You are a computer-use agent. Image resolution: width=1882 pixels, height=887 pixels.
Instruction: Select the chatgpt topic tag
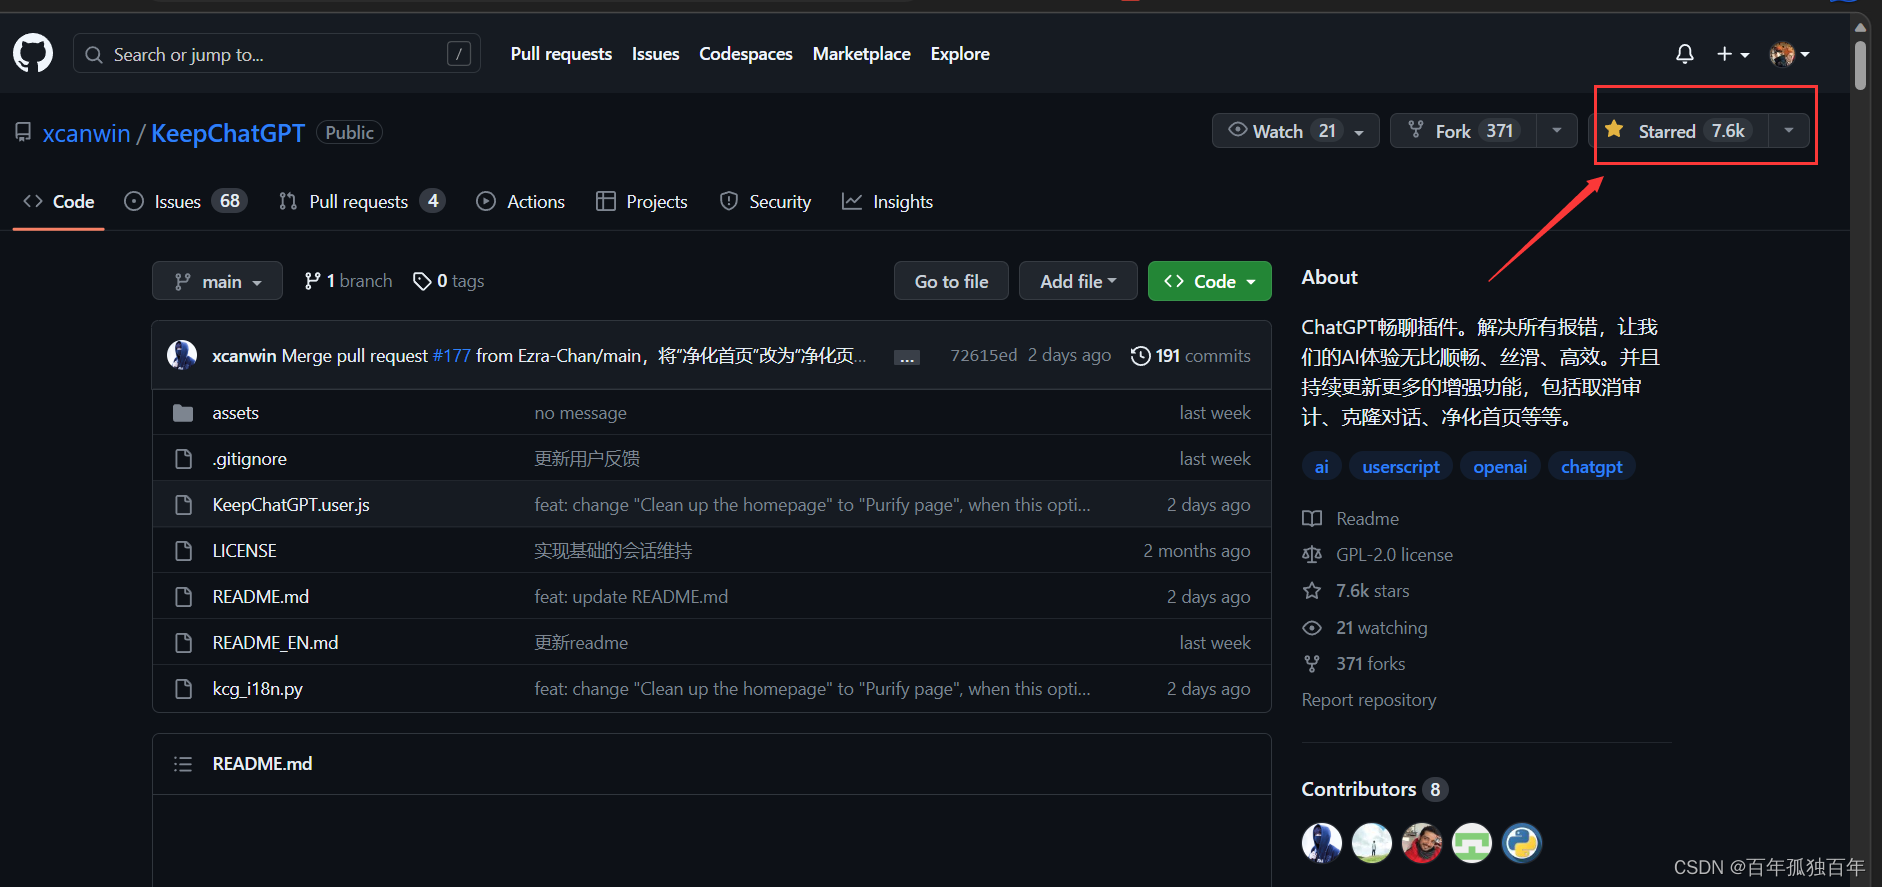(x=1592, y=467)
